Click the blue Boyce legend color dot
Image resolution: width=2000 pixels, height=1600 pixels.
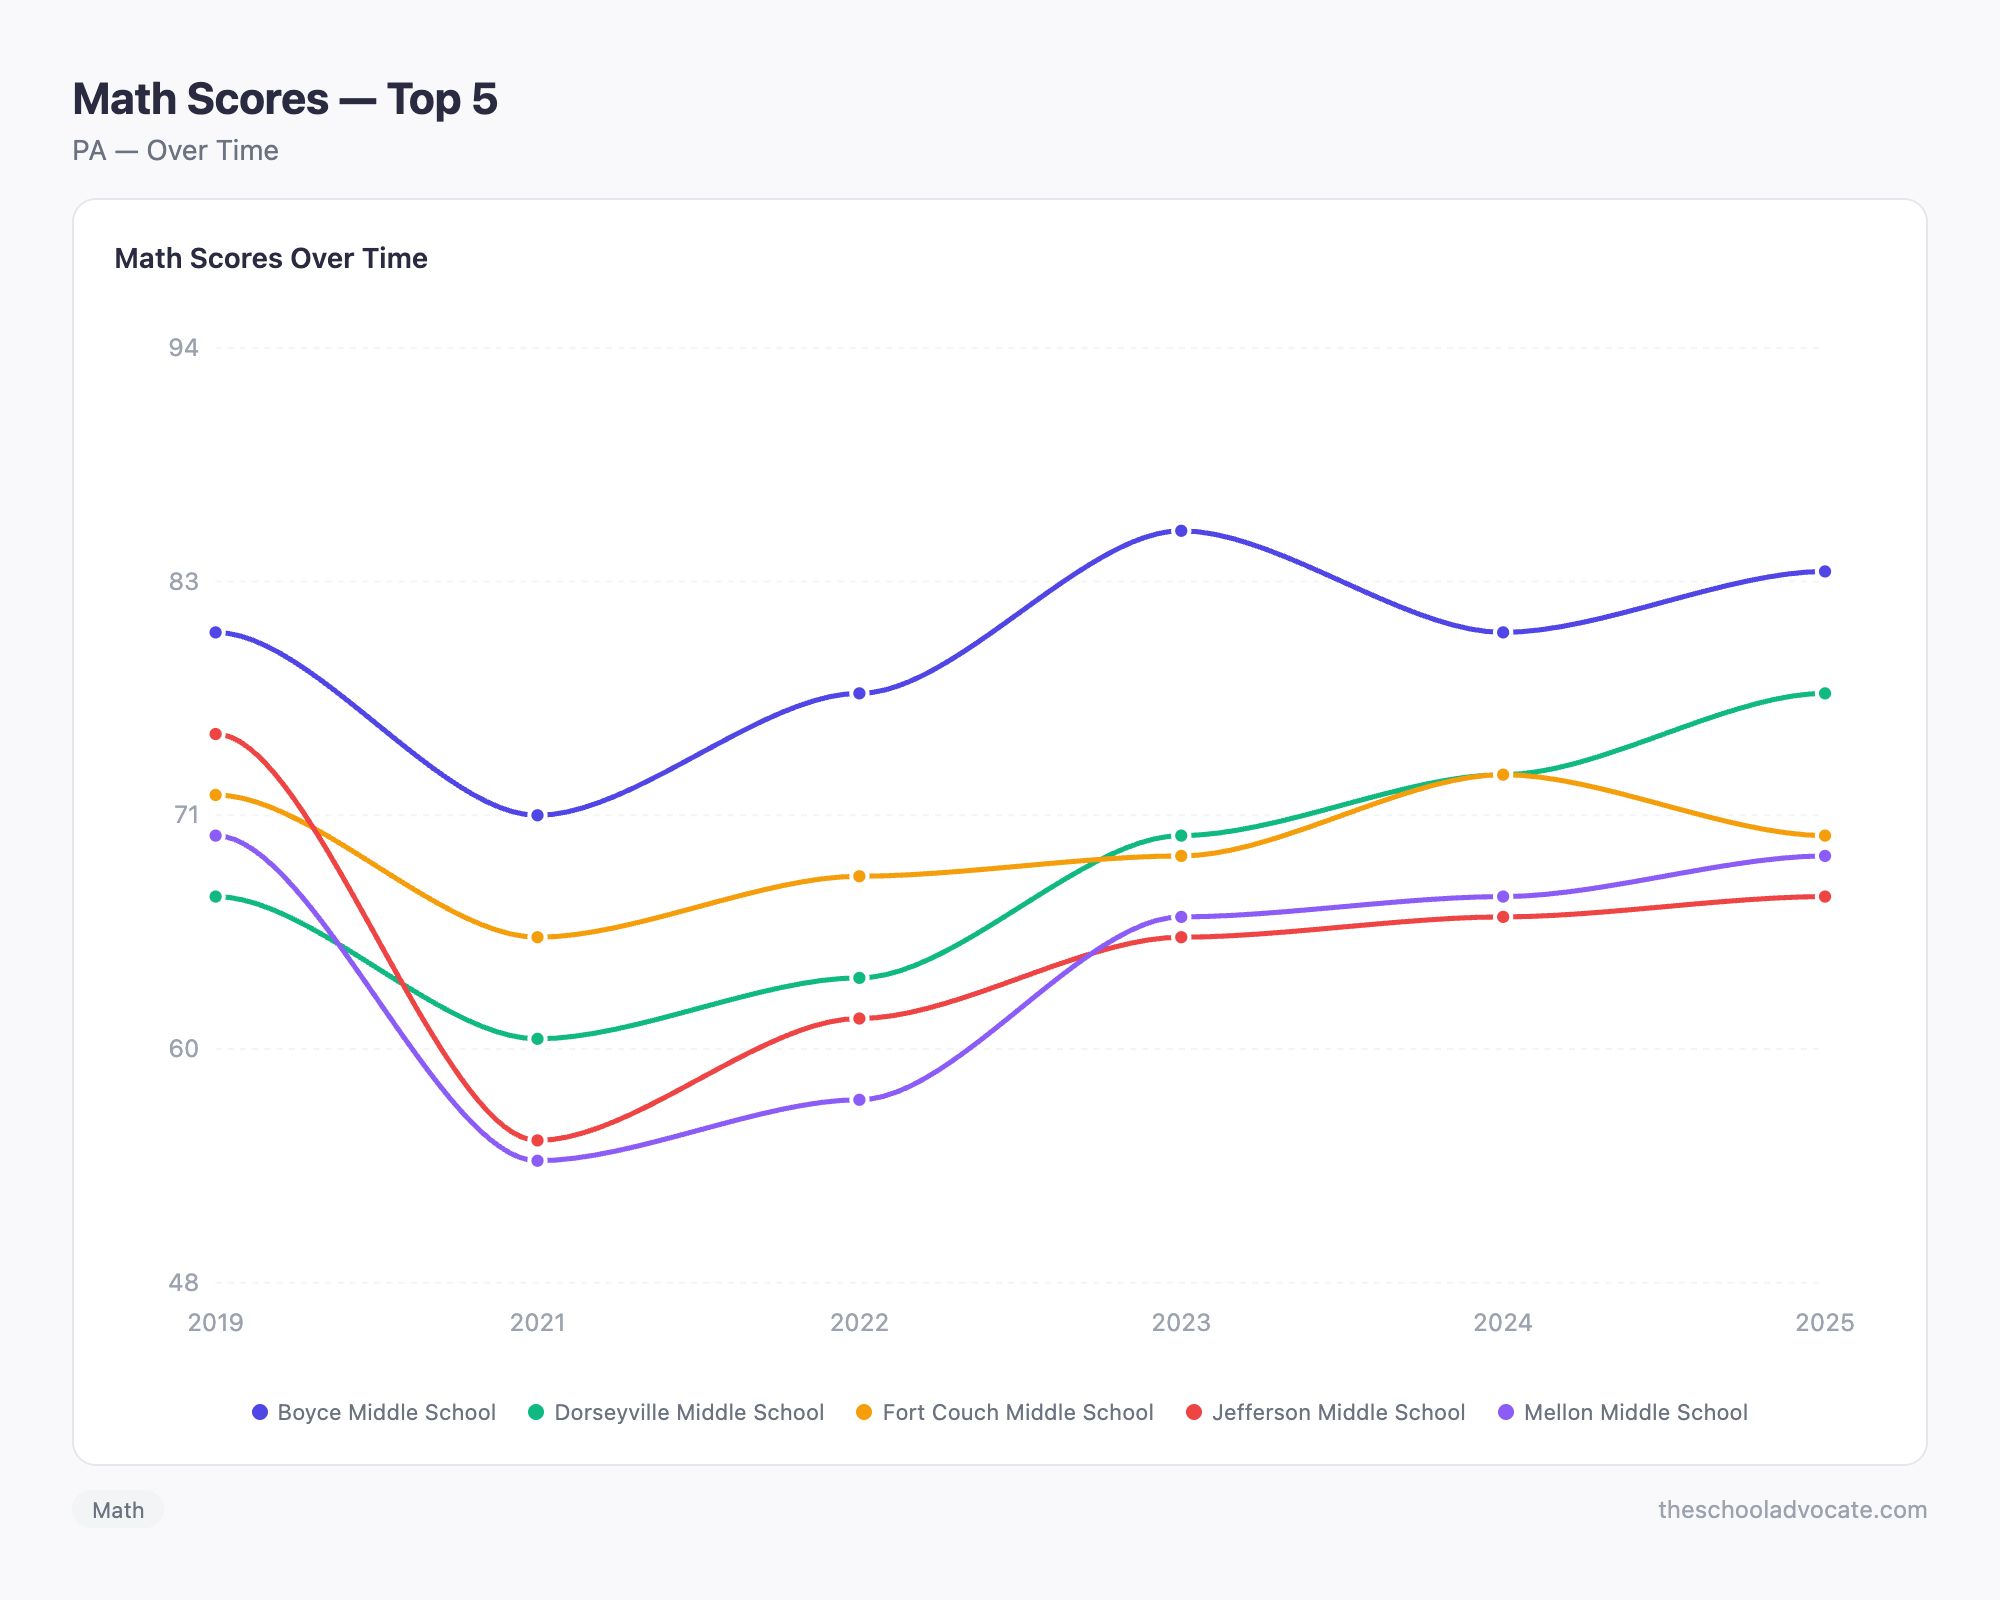(x=260, y=1412)
